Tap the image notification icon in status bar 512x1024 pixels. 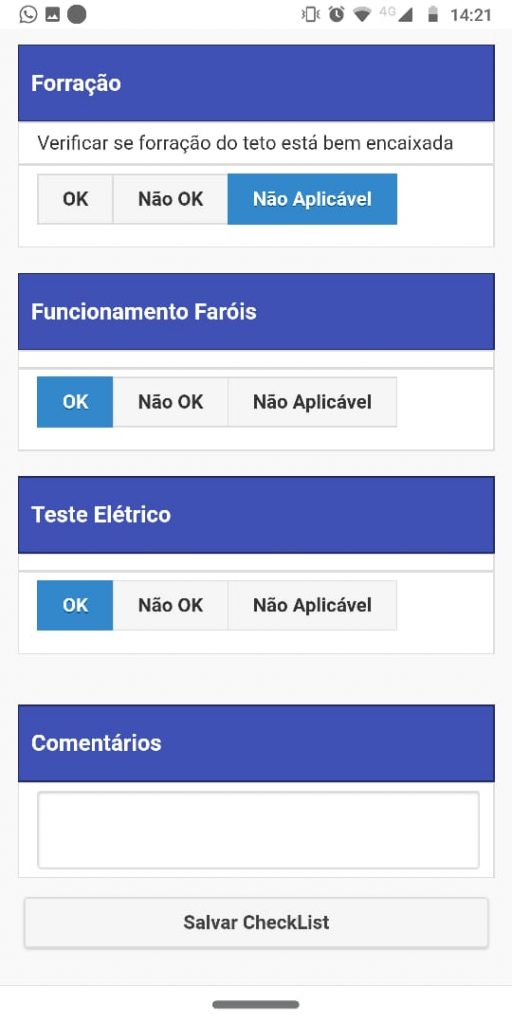[53, 14]
